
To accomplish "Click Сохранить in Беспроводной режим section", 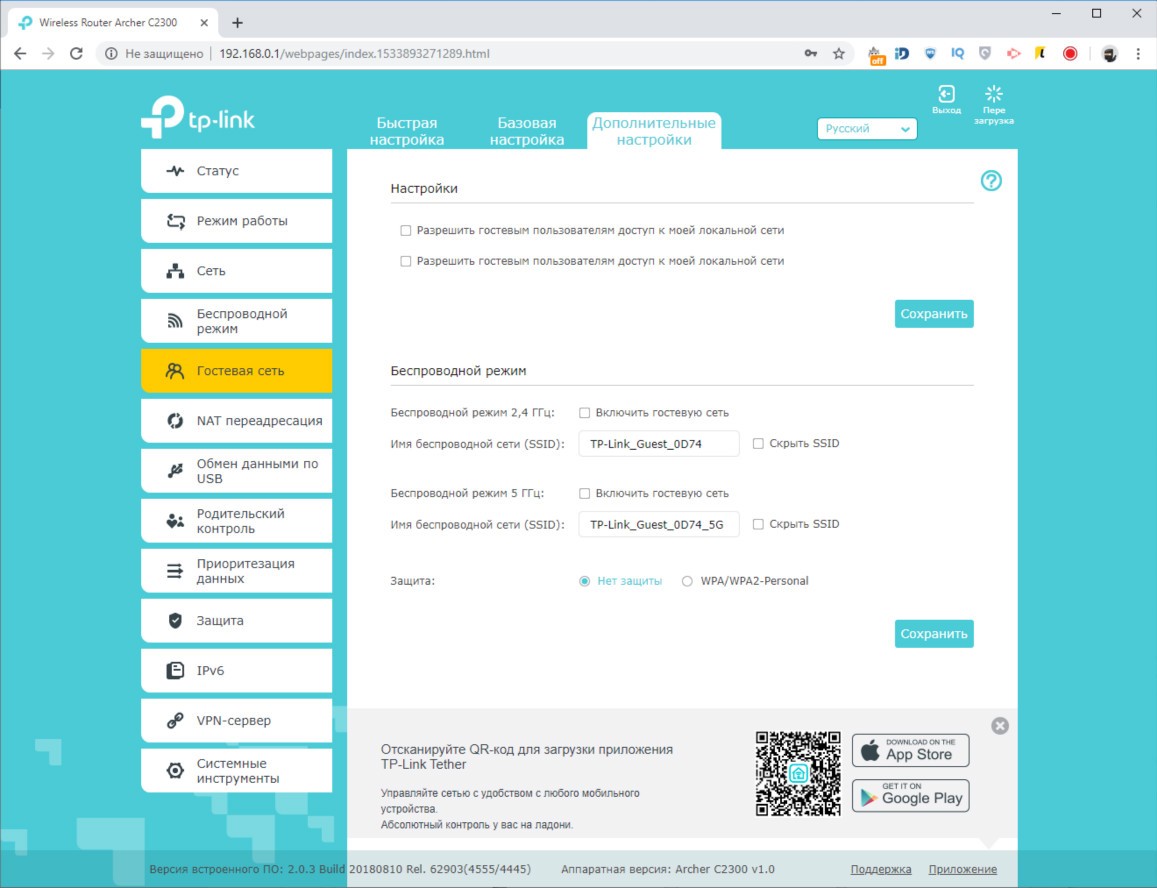I will click(933, 634).
